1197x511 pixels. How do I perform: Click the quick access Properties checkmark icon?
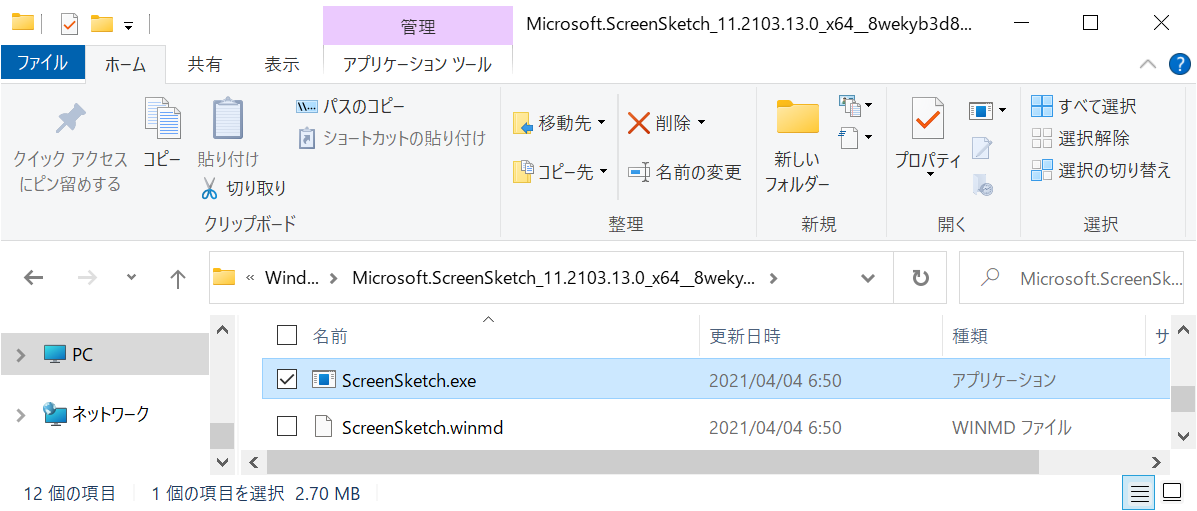click(x=69, y=24)
